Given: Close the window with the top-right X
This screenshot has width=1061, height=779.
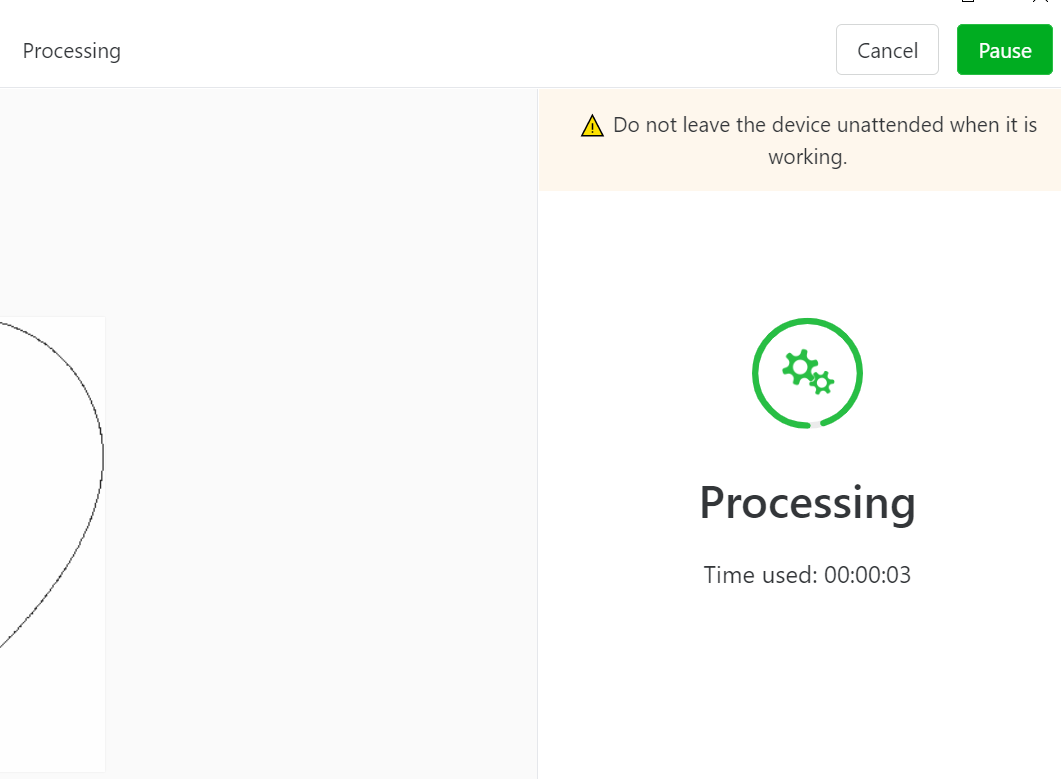Looking at the screenshot, I should [x=1041, y=1].
